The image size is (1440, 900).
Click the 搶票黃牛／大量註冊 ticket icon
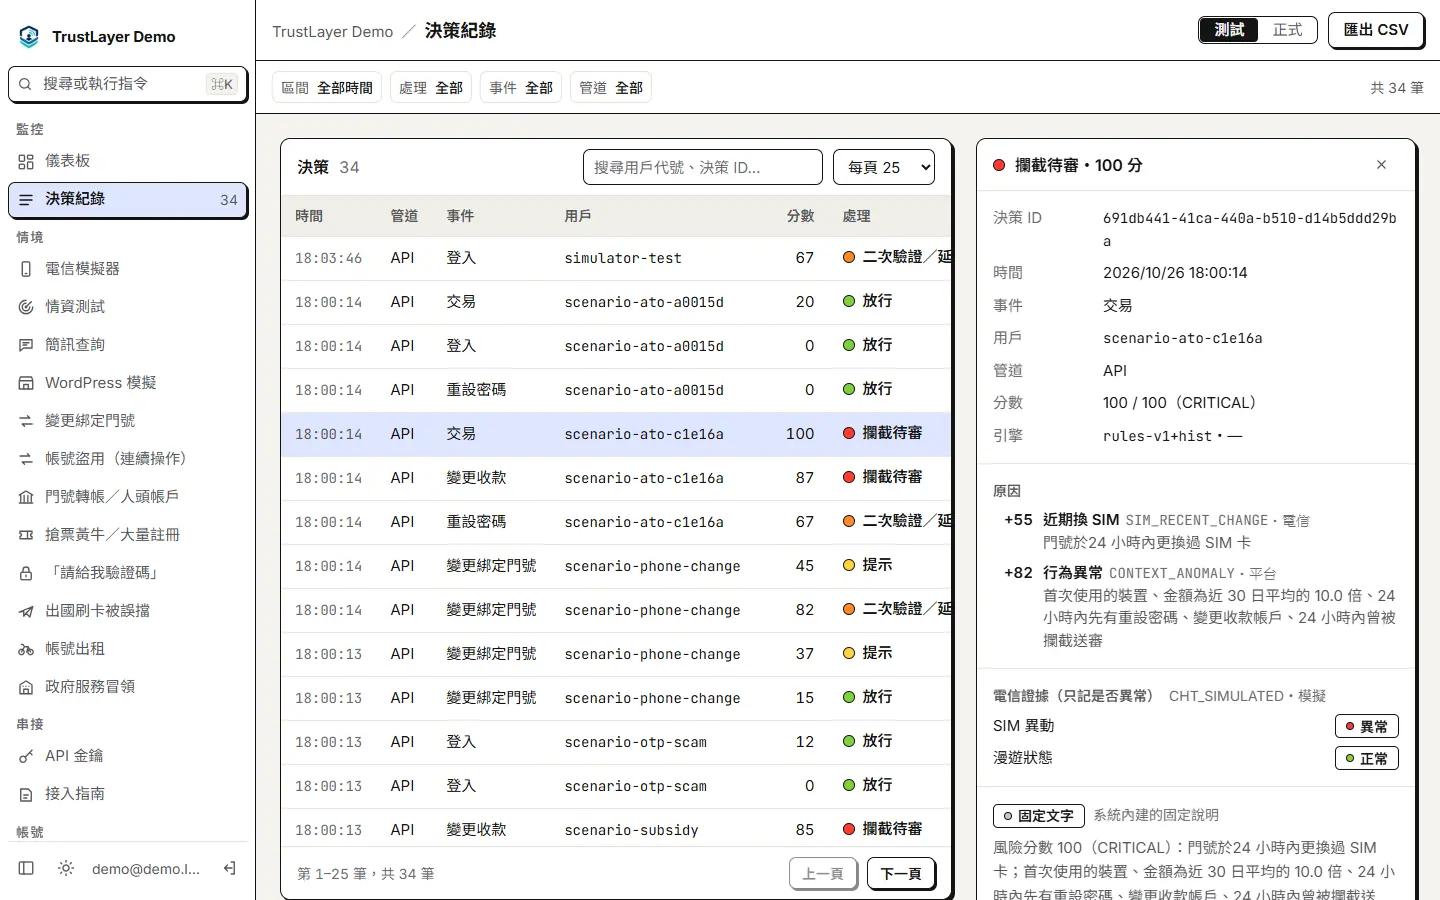tap(26, 535)
